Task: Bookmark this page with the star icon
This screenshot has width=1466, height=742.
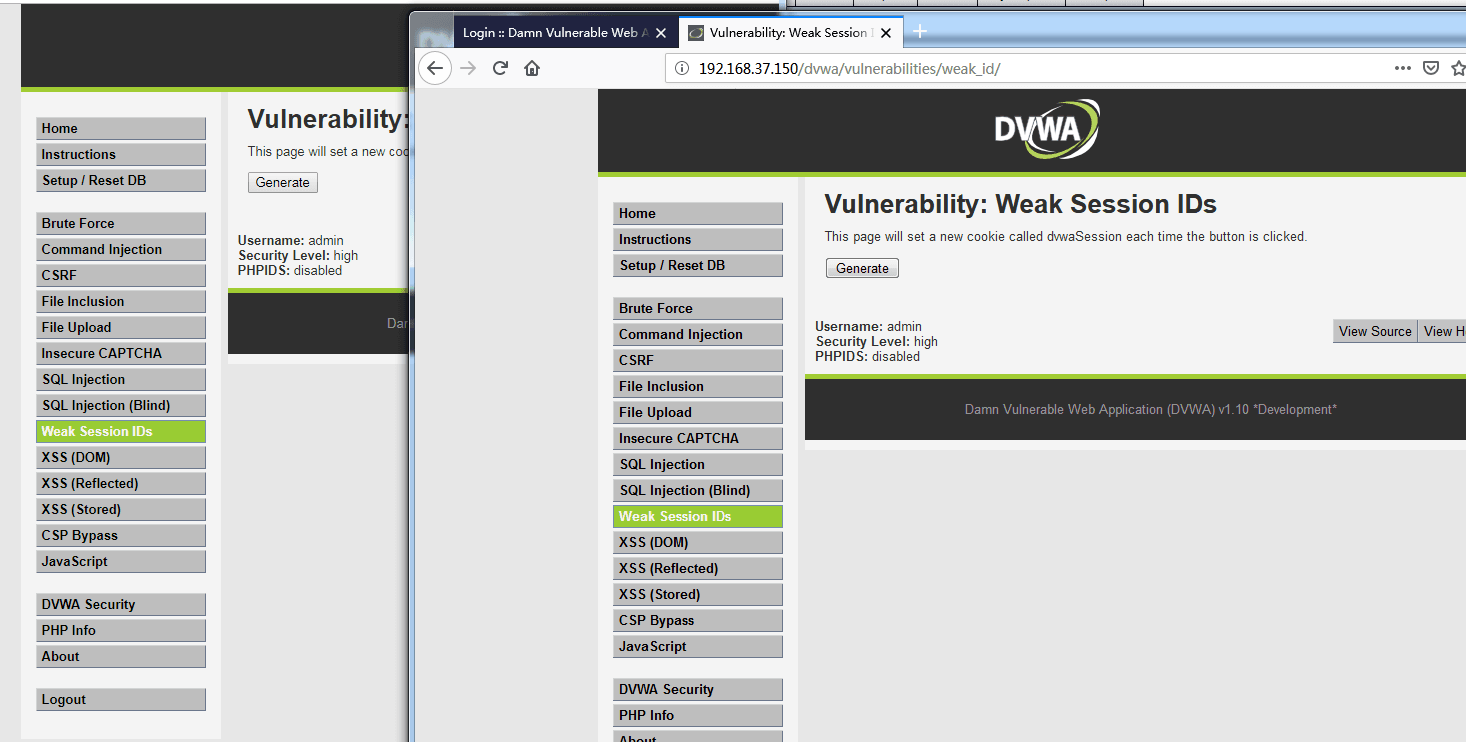Action: [x=1458, y=68]
